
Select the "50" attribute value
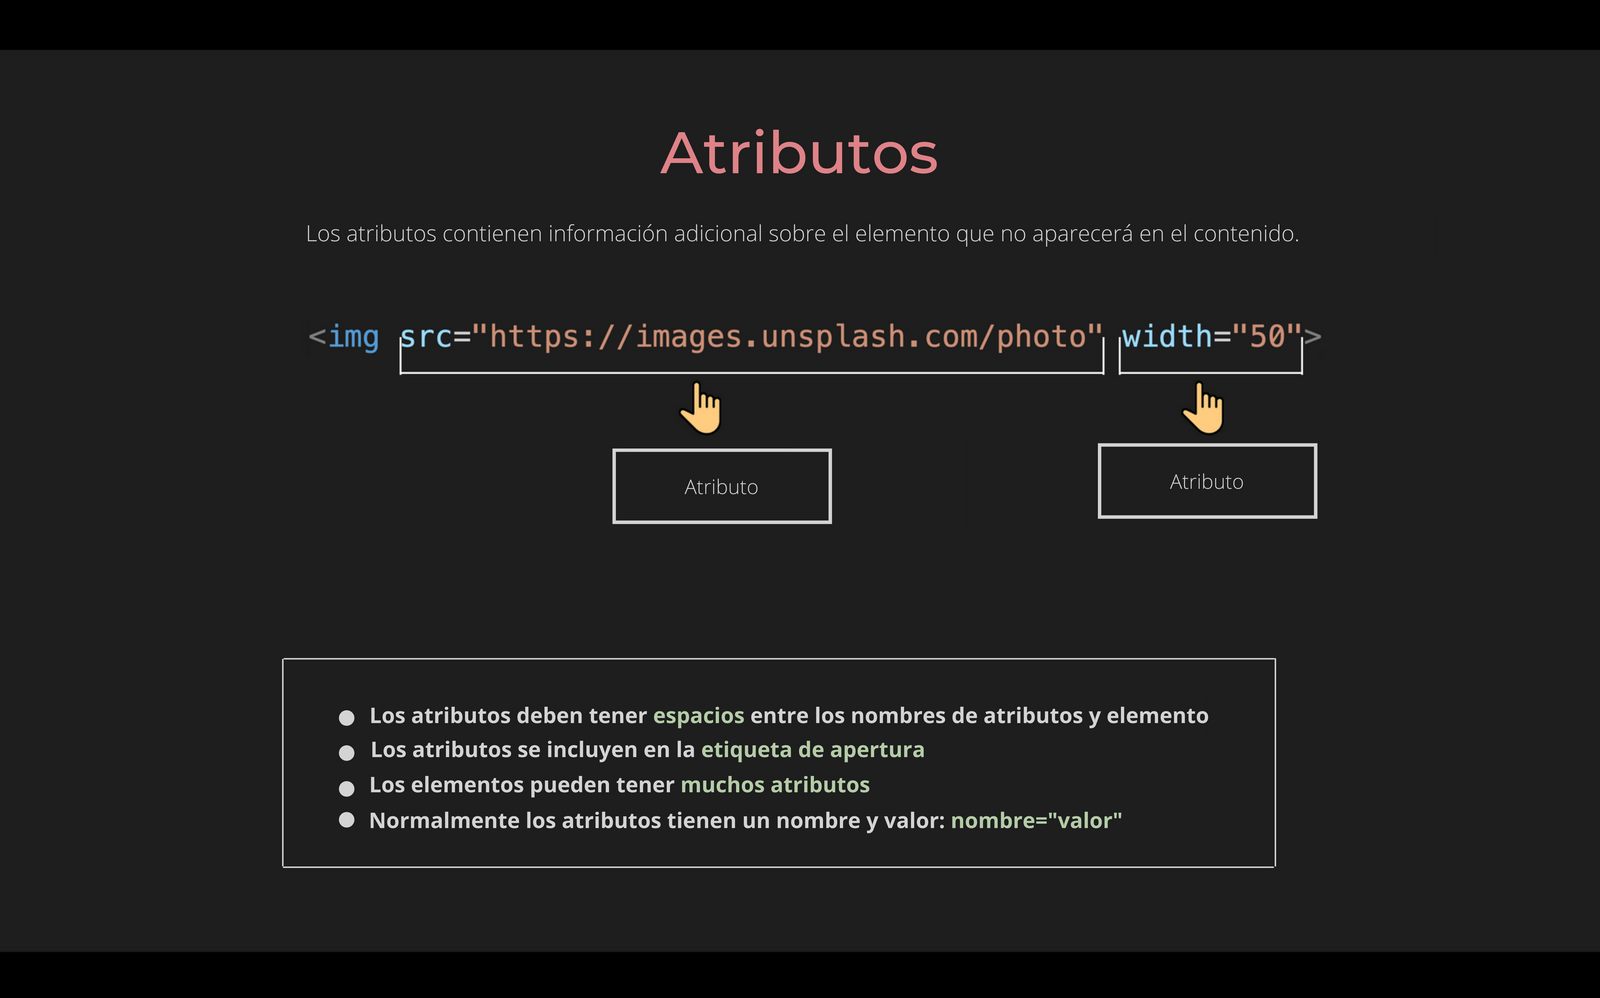coord(1265,337)
